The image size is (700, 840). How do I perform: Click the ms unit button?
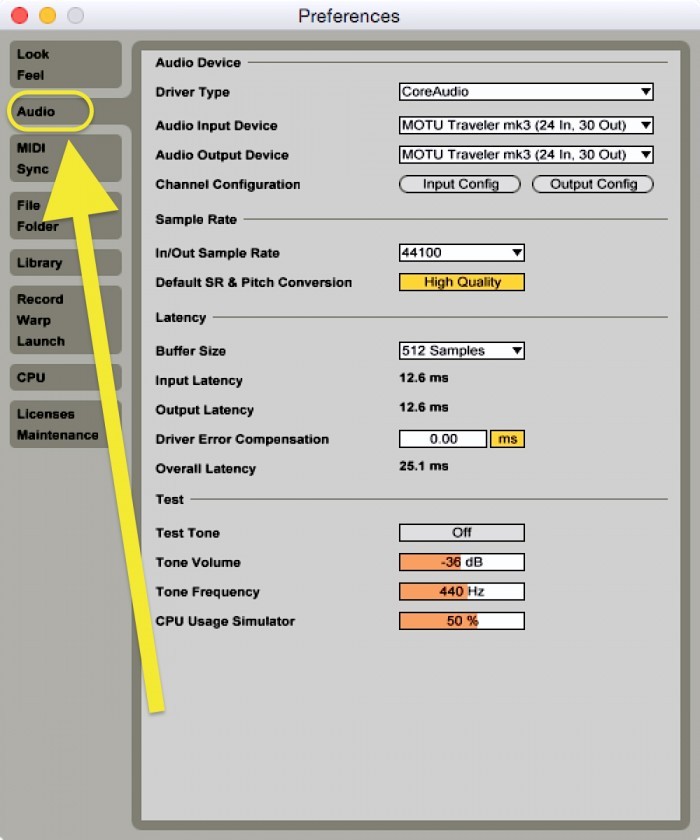point(507,439)
